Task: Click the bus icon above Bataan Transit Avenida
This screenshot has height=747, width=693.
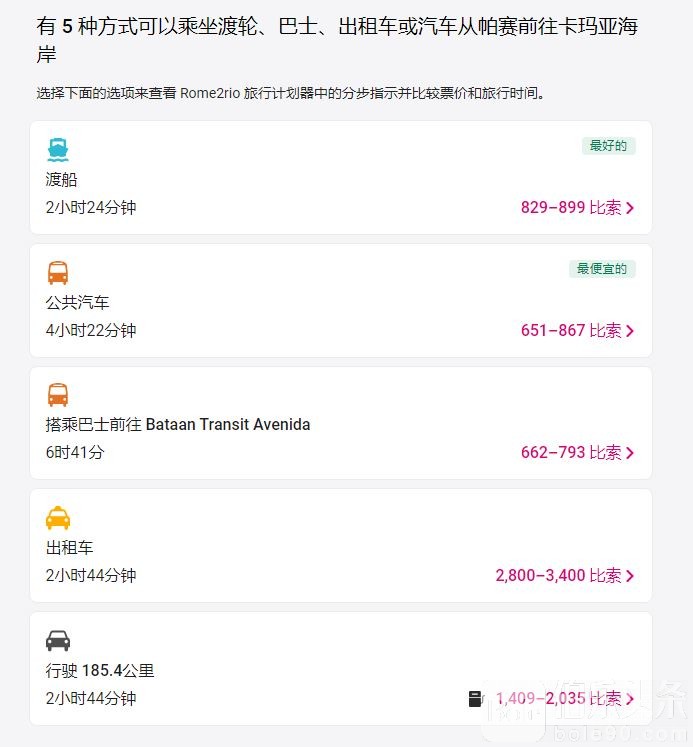Action: (58, 395)
